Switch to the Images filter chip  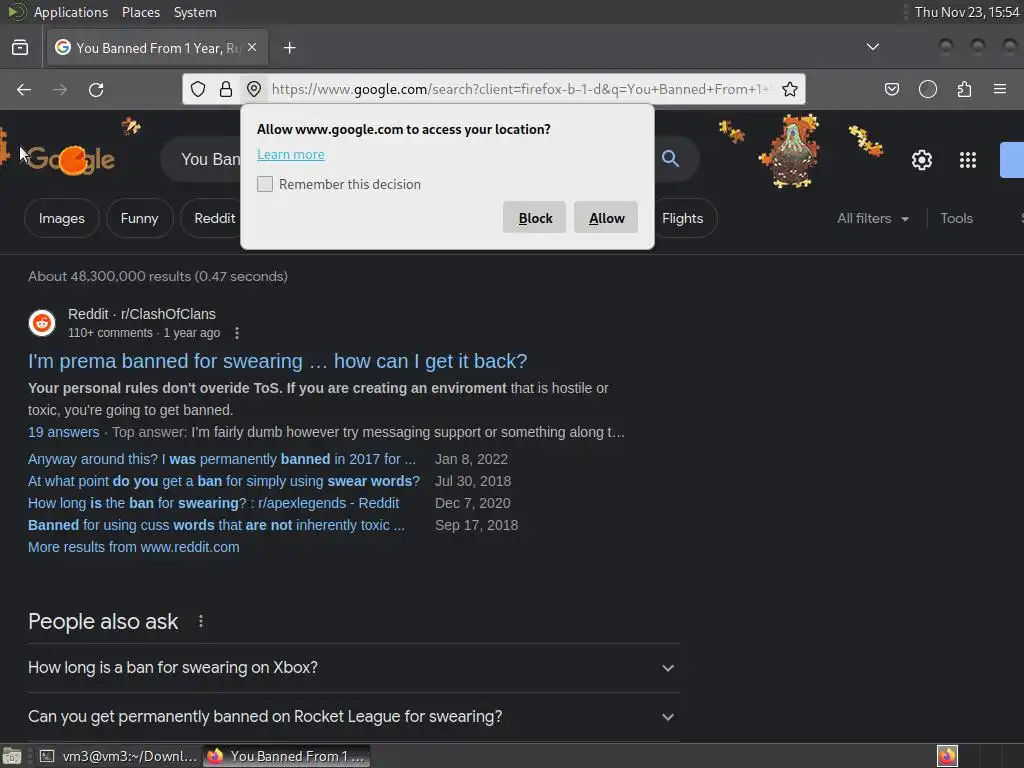tap(61, 218)
